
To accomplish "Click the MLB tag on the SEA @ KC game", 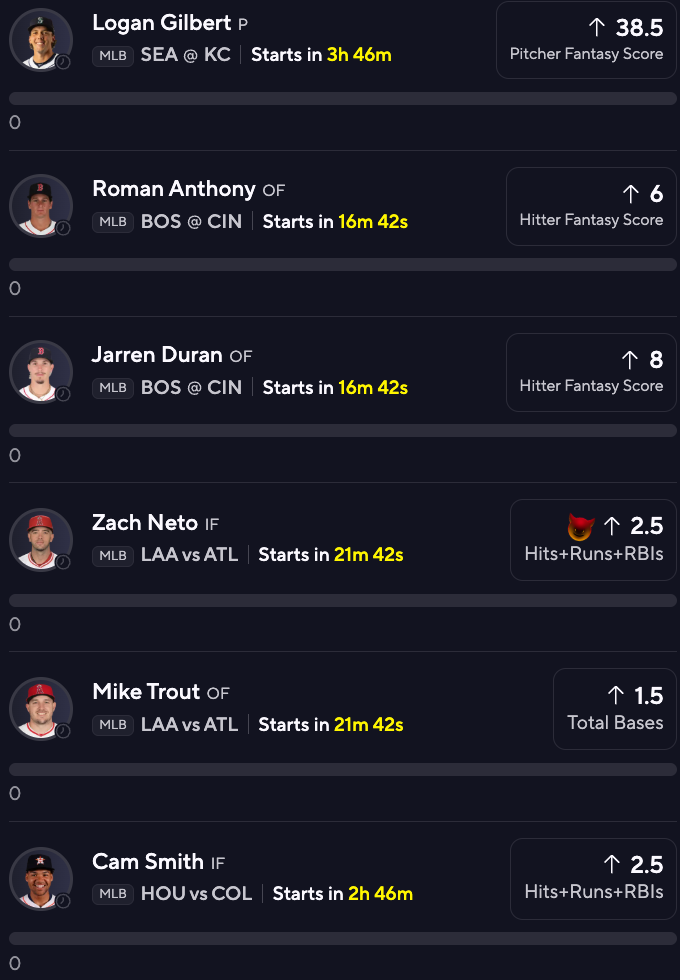I will coord(113,56).
